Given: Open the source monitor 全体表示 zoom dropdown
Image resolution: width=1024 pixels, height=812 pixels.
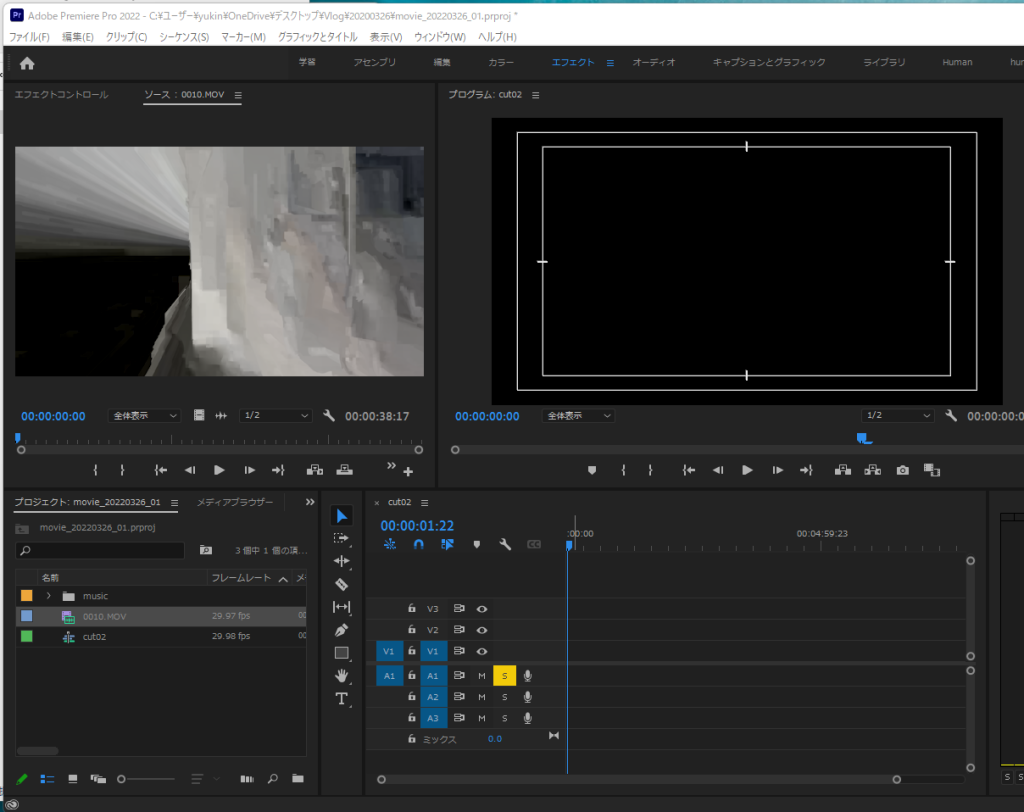Looking at the screenshot, I should click(x=144, y=416).
